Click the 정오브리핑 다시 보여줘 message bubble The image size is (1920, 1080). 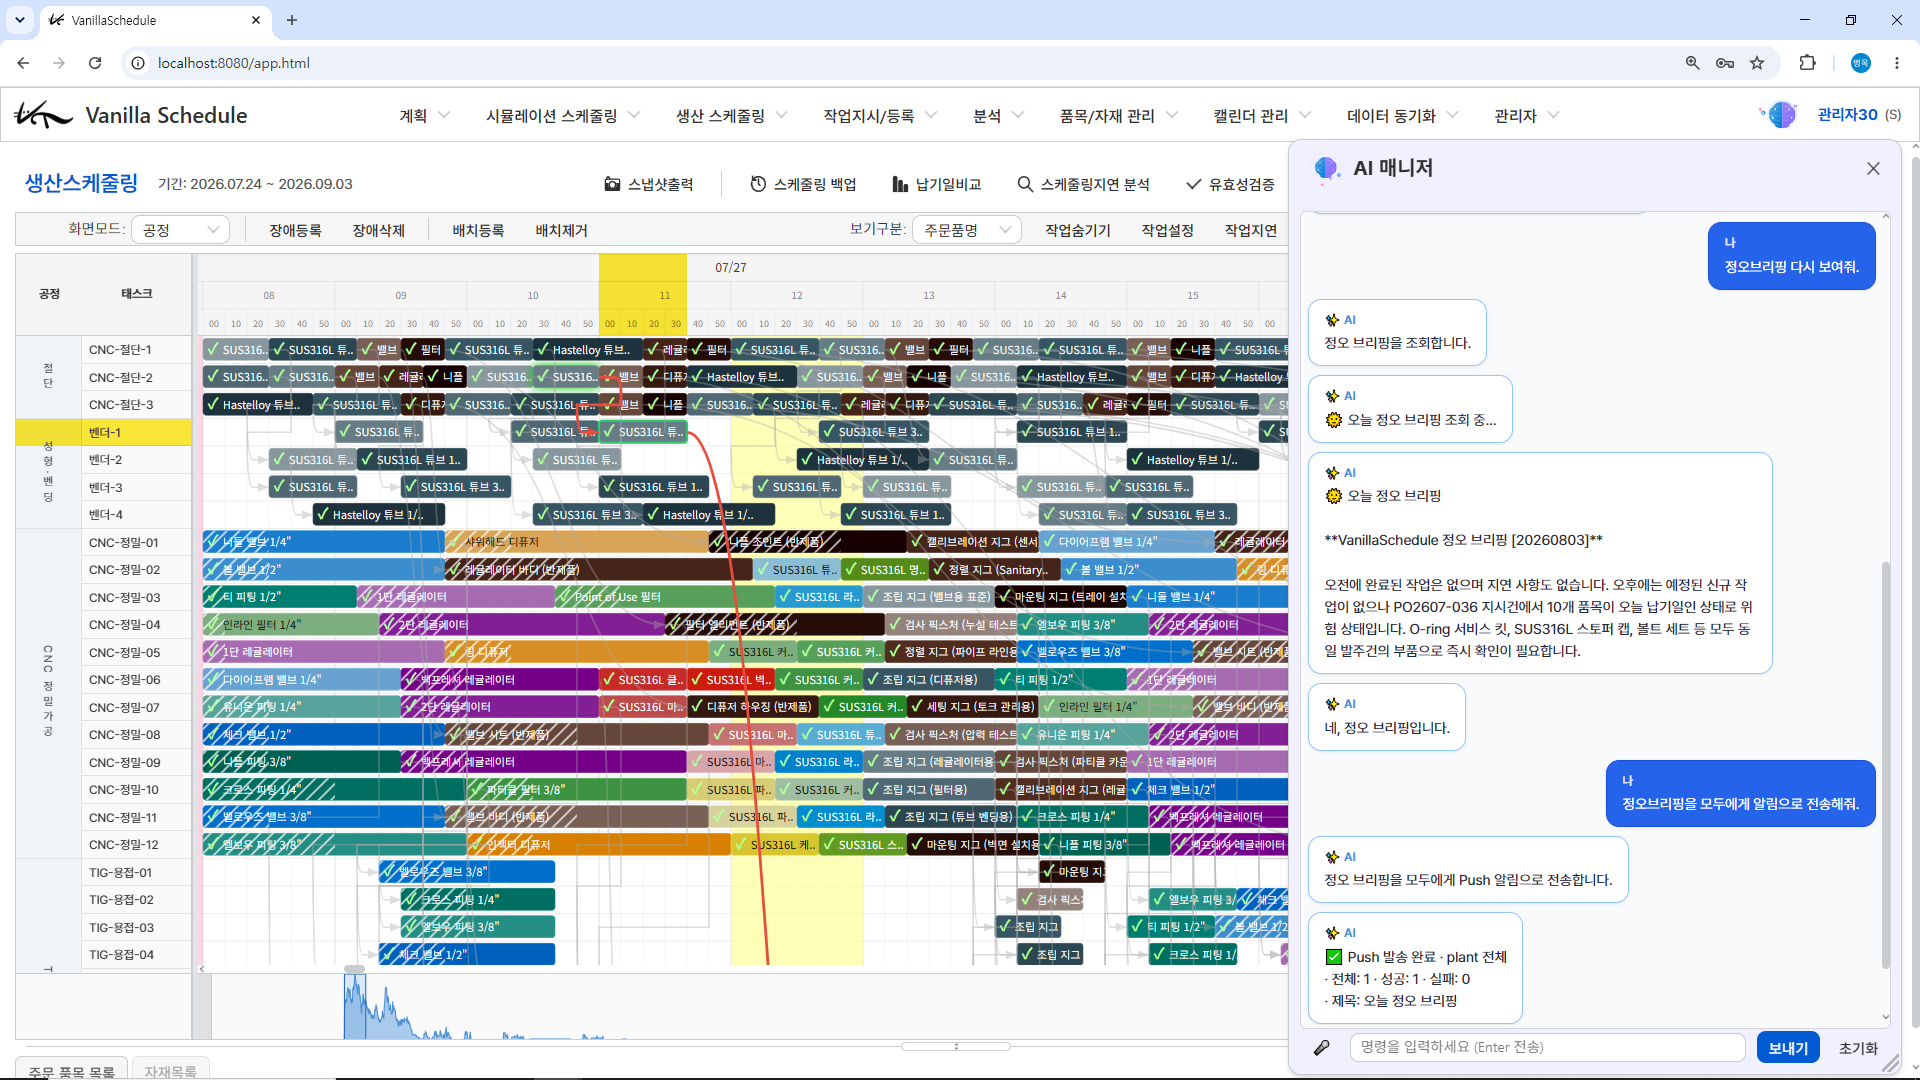coord(1791,256)
